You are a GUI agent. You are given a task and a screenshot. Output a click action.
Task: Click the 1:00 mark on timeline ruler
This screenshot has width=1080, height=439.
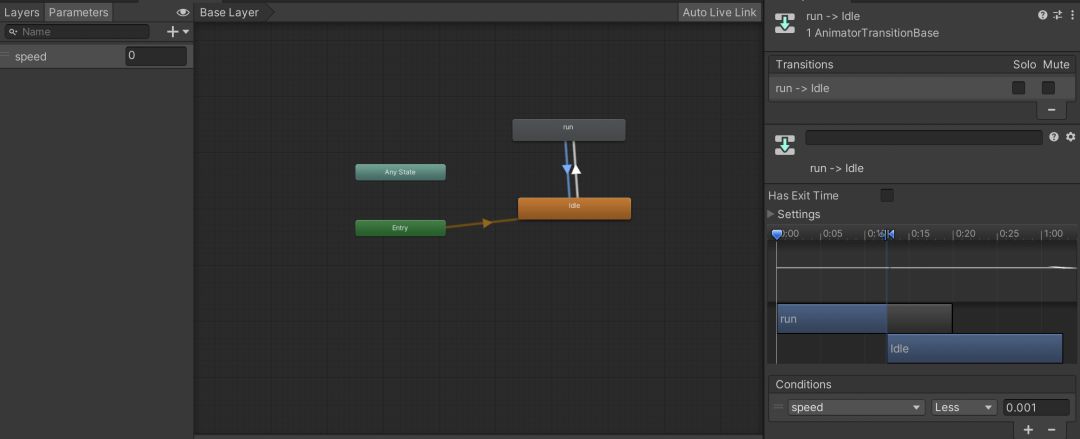tap(1052, 234)
